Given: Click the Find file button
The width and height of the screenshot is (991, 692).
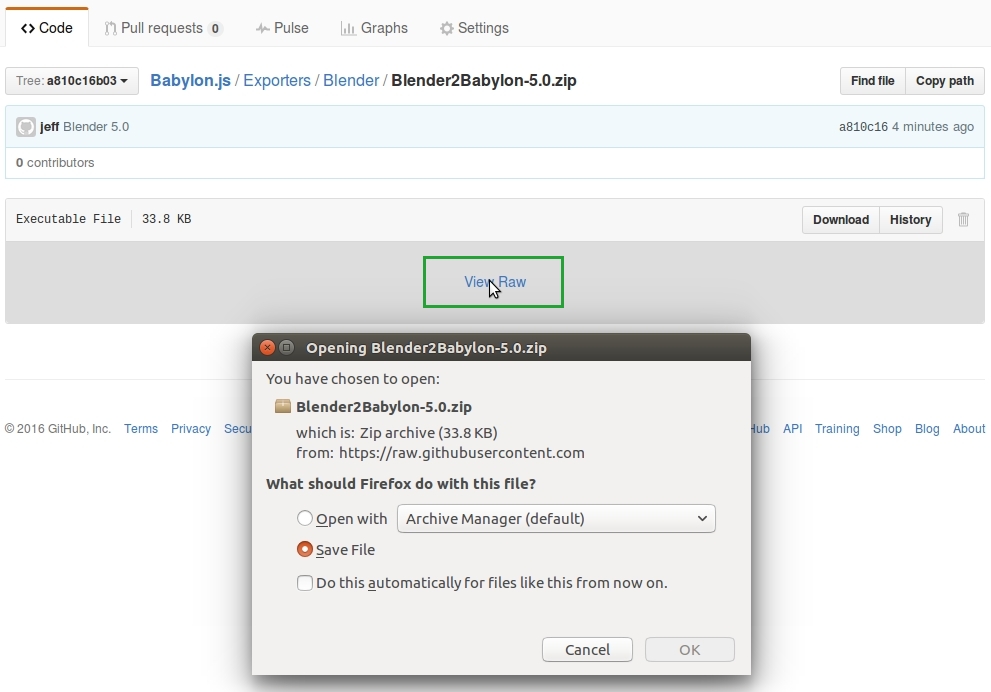Looking at the screenshot, I should coord(872,81).
